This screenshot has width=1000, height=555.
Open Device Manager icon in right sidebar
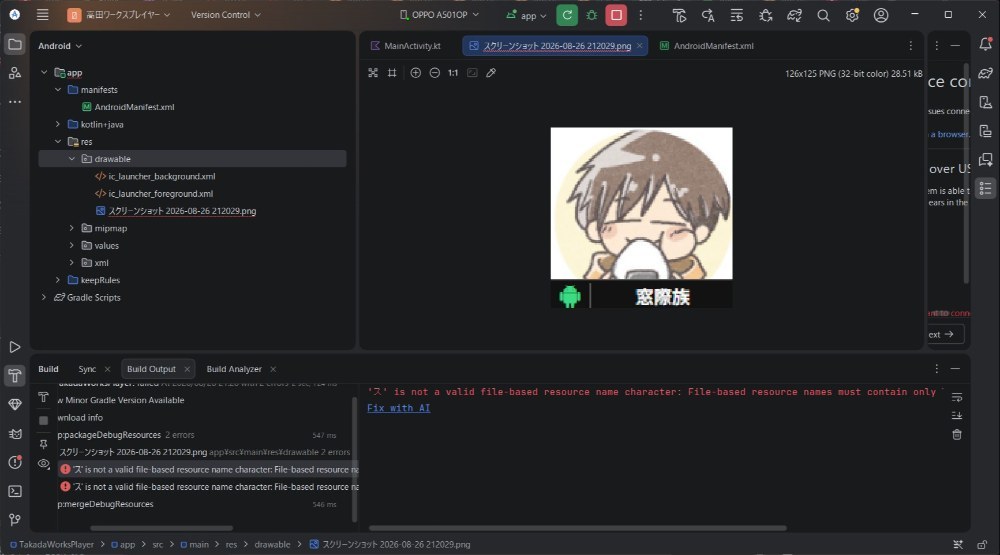pyautogui.click(x=985, y=102)
